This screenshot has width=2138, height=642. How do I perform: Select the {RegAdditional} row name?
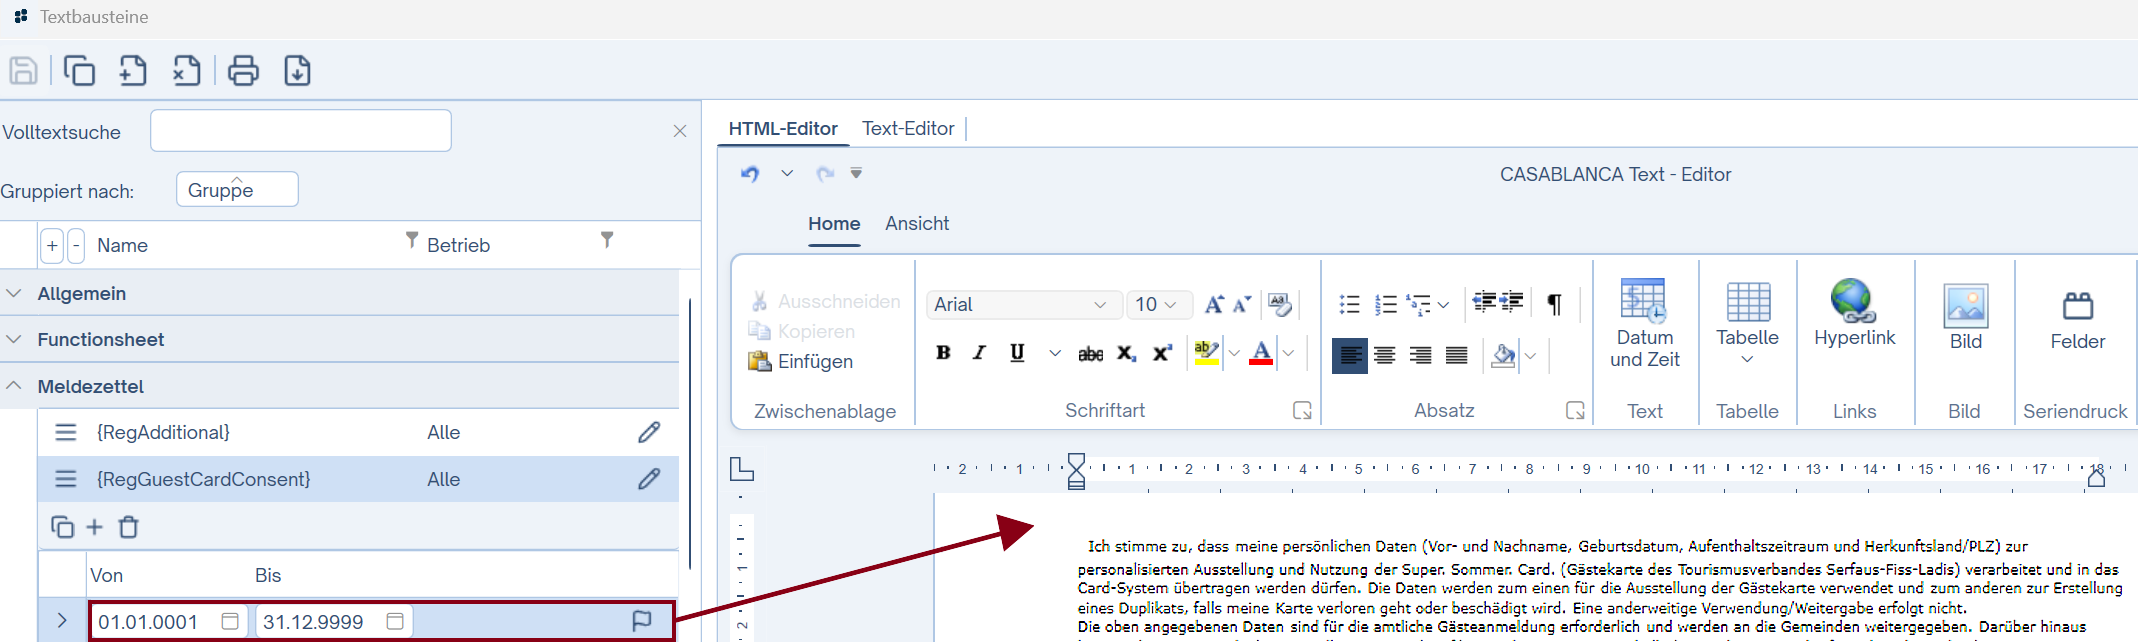click(163, 432)
